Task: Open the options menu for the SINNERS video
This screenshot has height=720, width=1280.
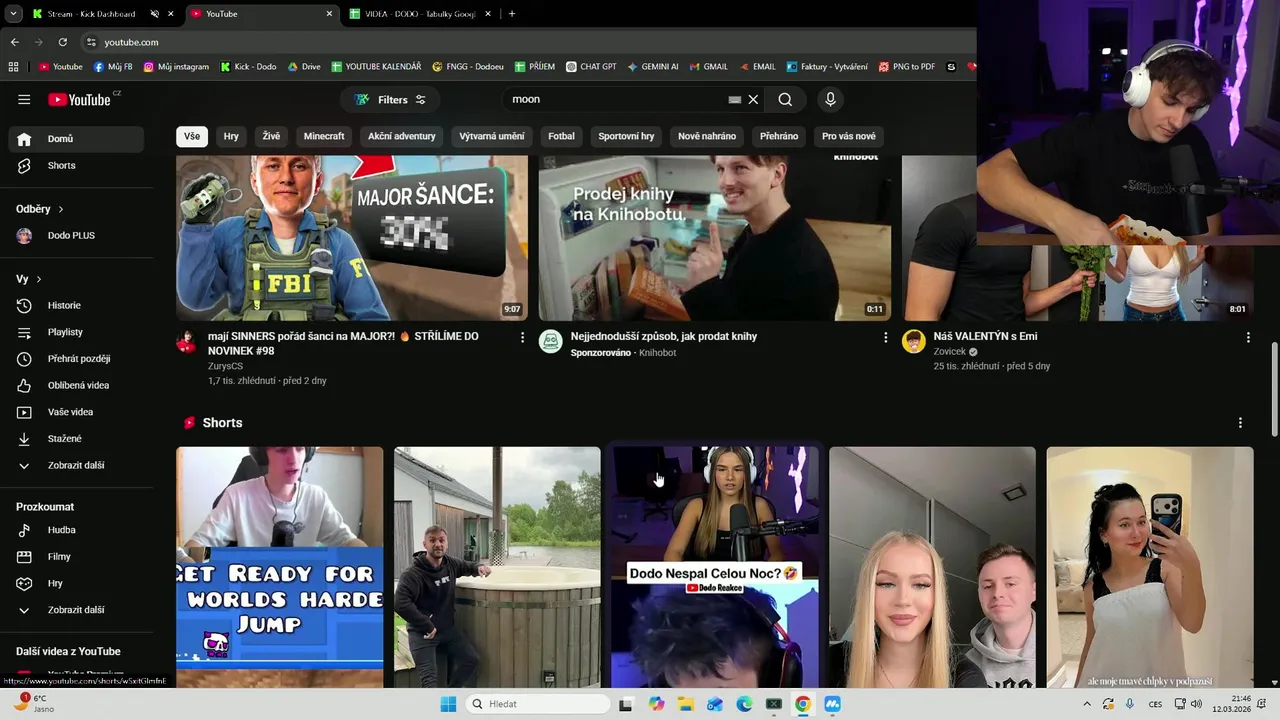Action: click(522, 338)
